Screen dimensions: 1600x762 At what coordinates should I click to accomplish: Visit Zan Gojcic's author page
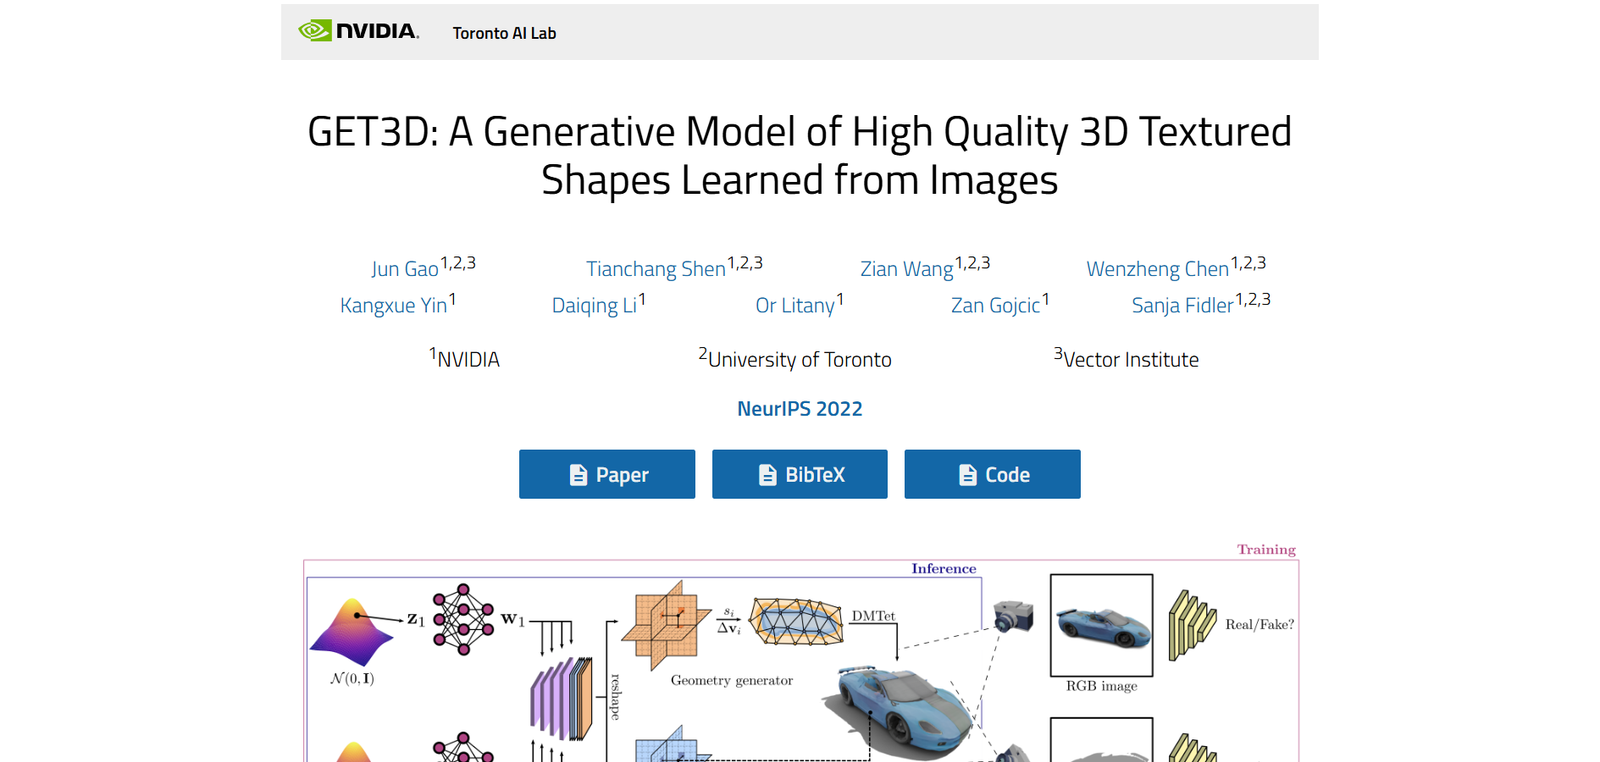pos(995,306)
